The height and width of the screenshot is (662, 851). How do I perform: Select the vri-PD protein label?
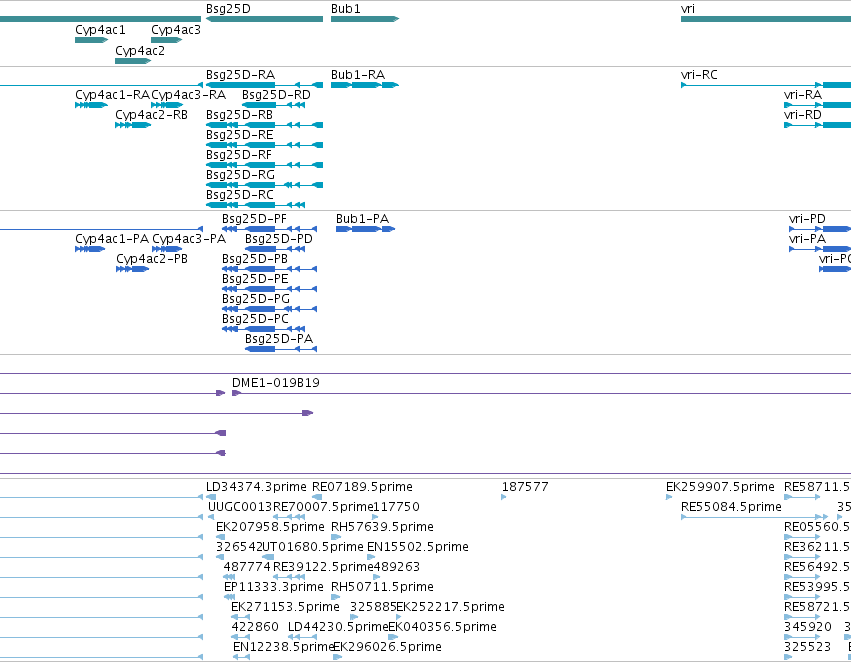tap(807, 219)
